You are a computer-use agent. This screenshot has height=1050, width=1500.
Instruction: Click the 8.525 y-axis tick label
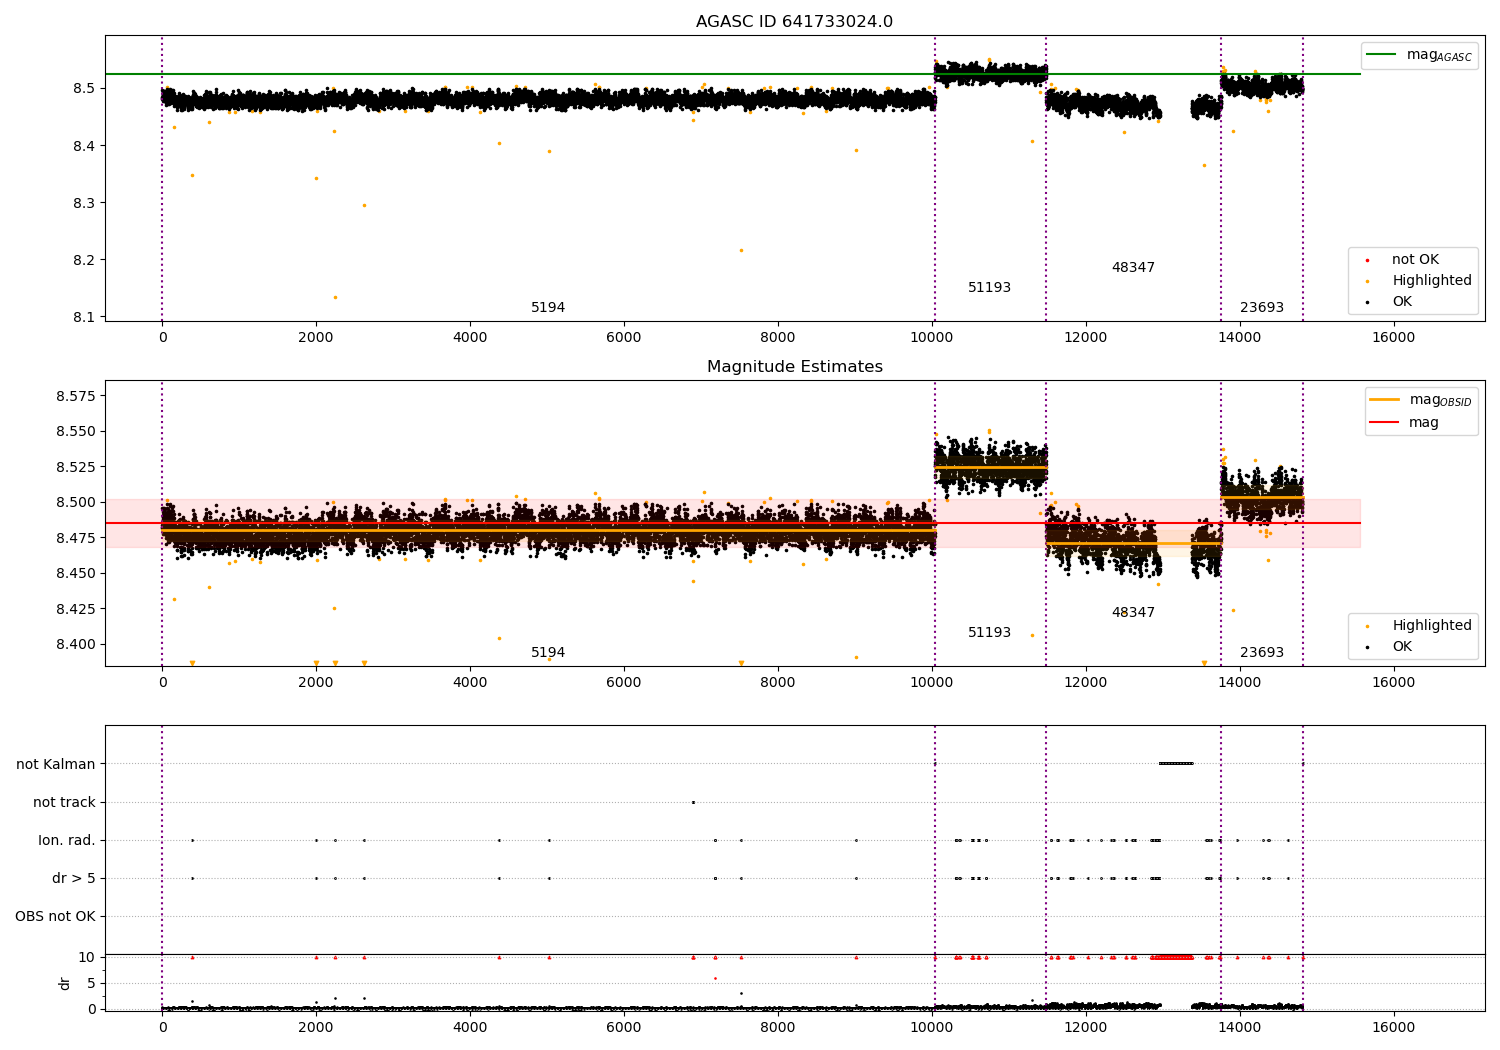click(x=76, y=467)
